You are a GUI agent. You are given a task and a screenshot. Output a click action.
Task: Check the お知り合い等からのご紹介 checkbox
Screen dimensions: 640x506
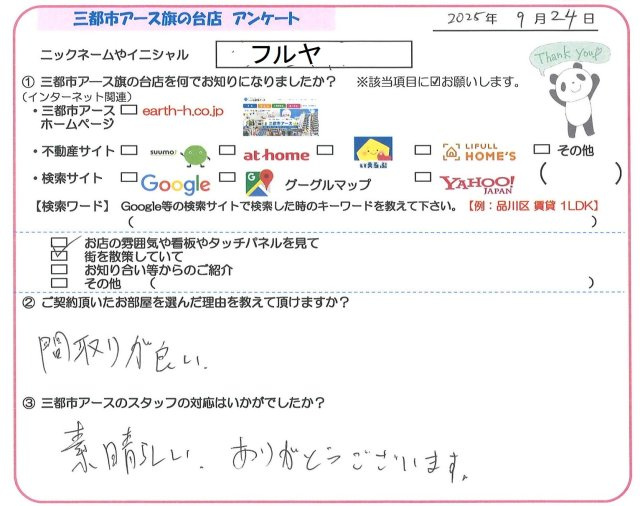[x=59, y=270]
